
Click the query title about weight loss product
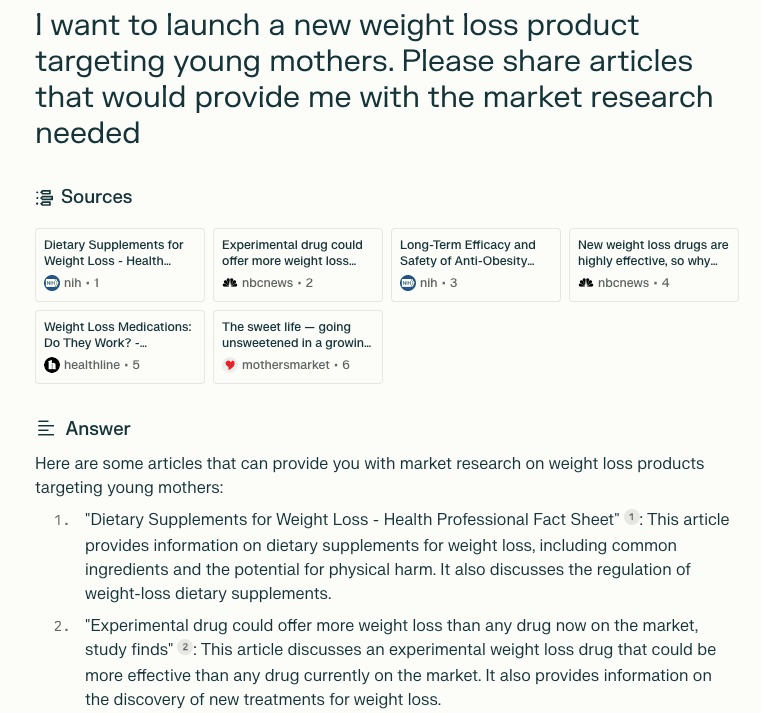point(374,79)
